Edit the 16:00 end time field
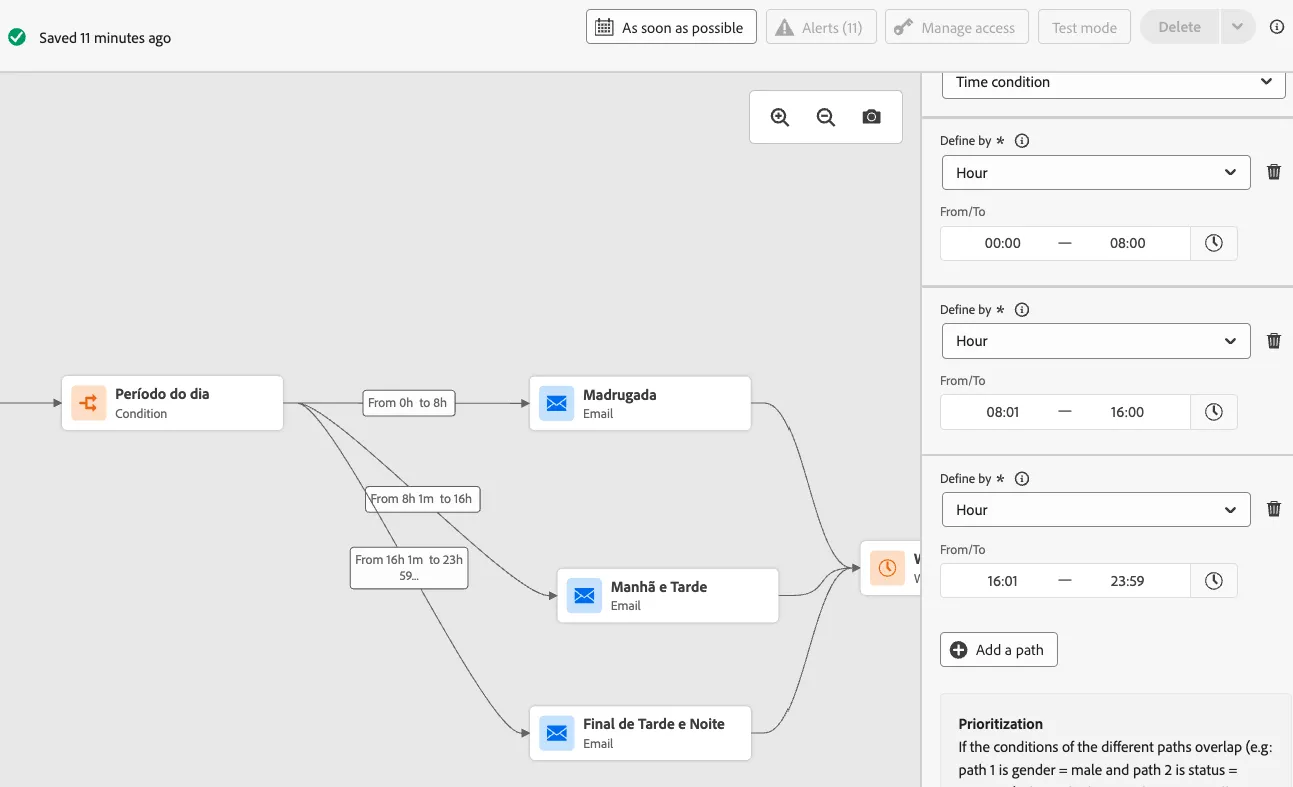 1127,412
